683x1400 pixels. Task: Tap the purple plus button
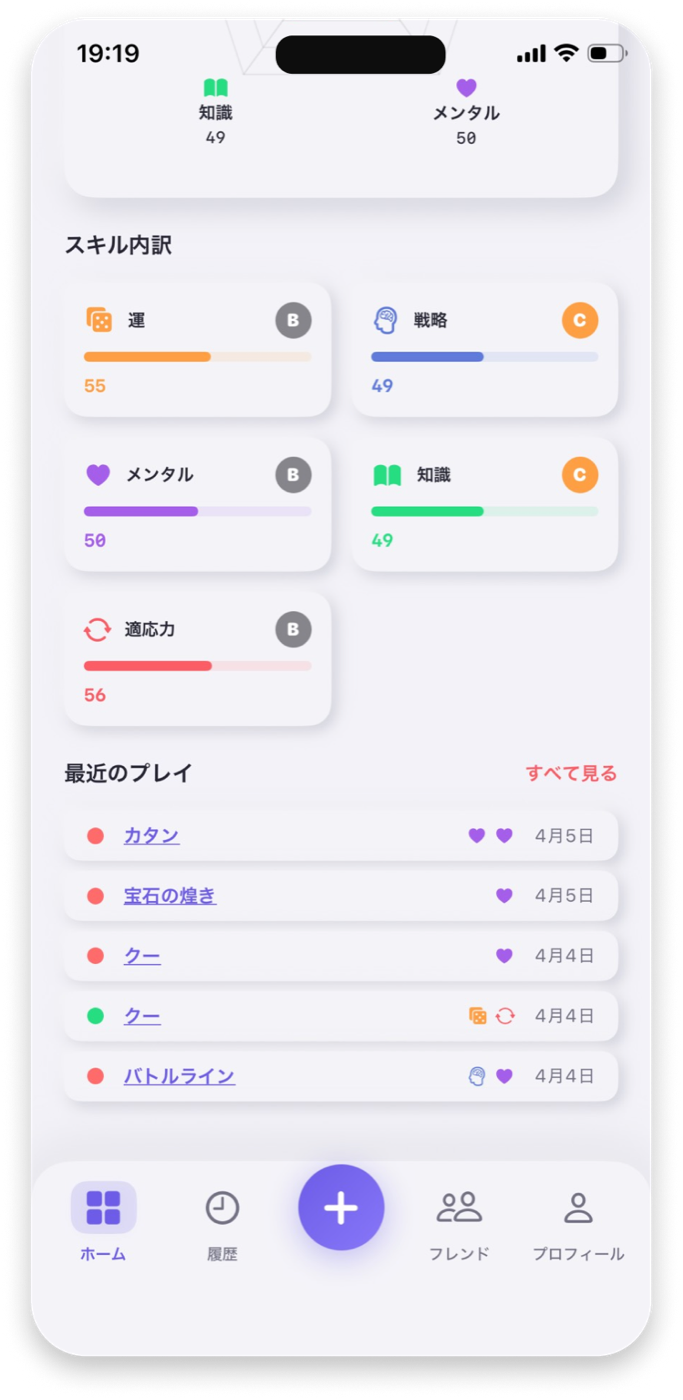(x=341, y=1207)
